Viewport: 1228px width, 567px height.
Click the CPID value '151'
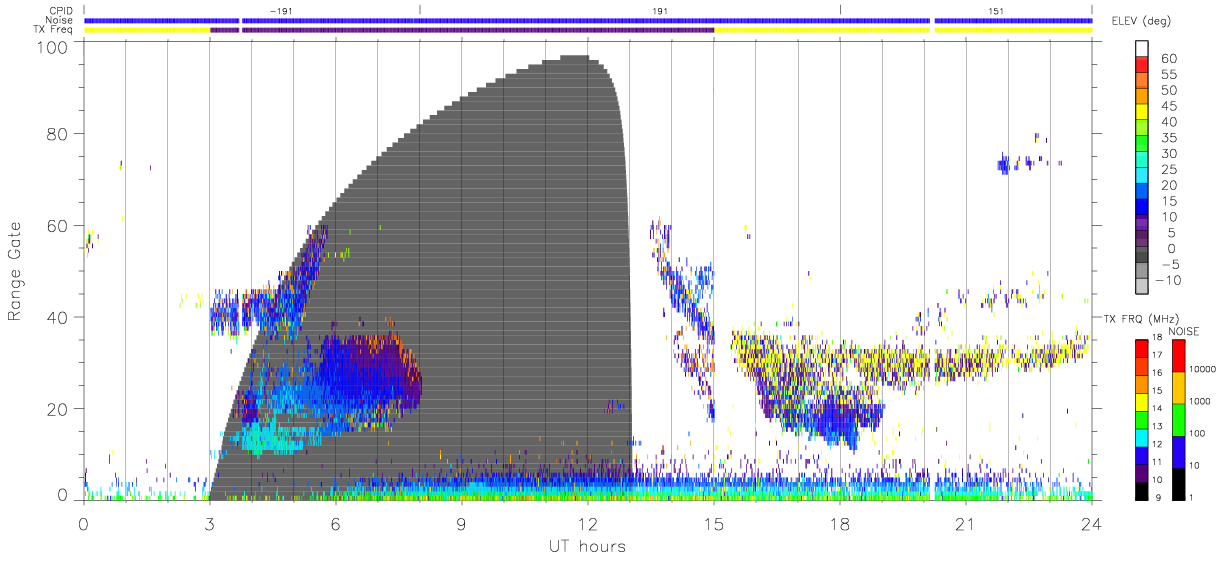point(996,11)
